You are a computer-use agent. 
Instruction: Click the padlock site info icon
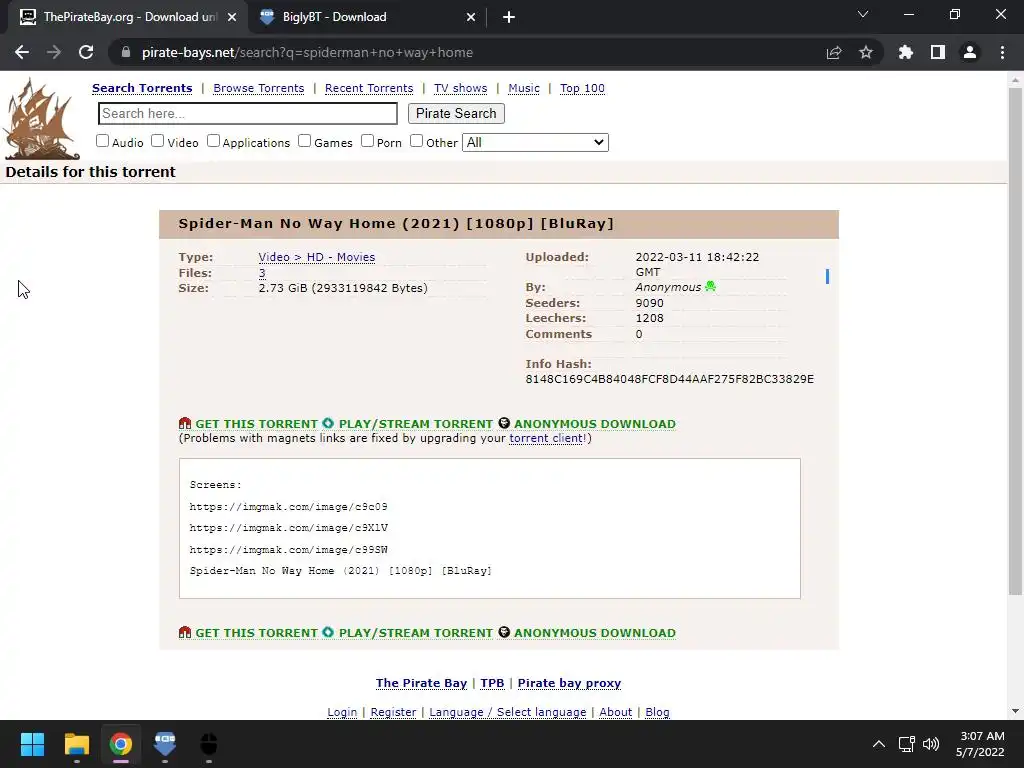126,52
